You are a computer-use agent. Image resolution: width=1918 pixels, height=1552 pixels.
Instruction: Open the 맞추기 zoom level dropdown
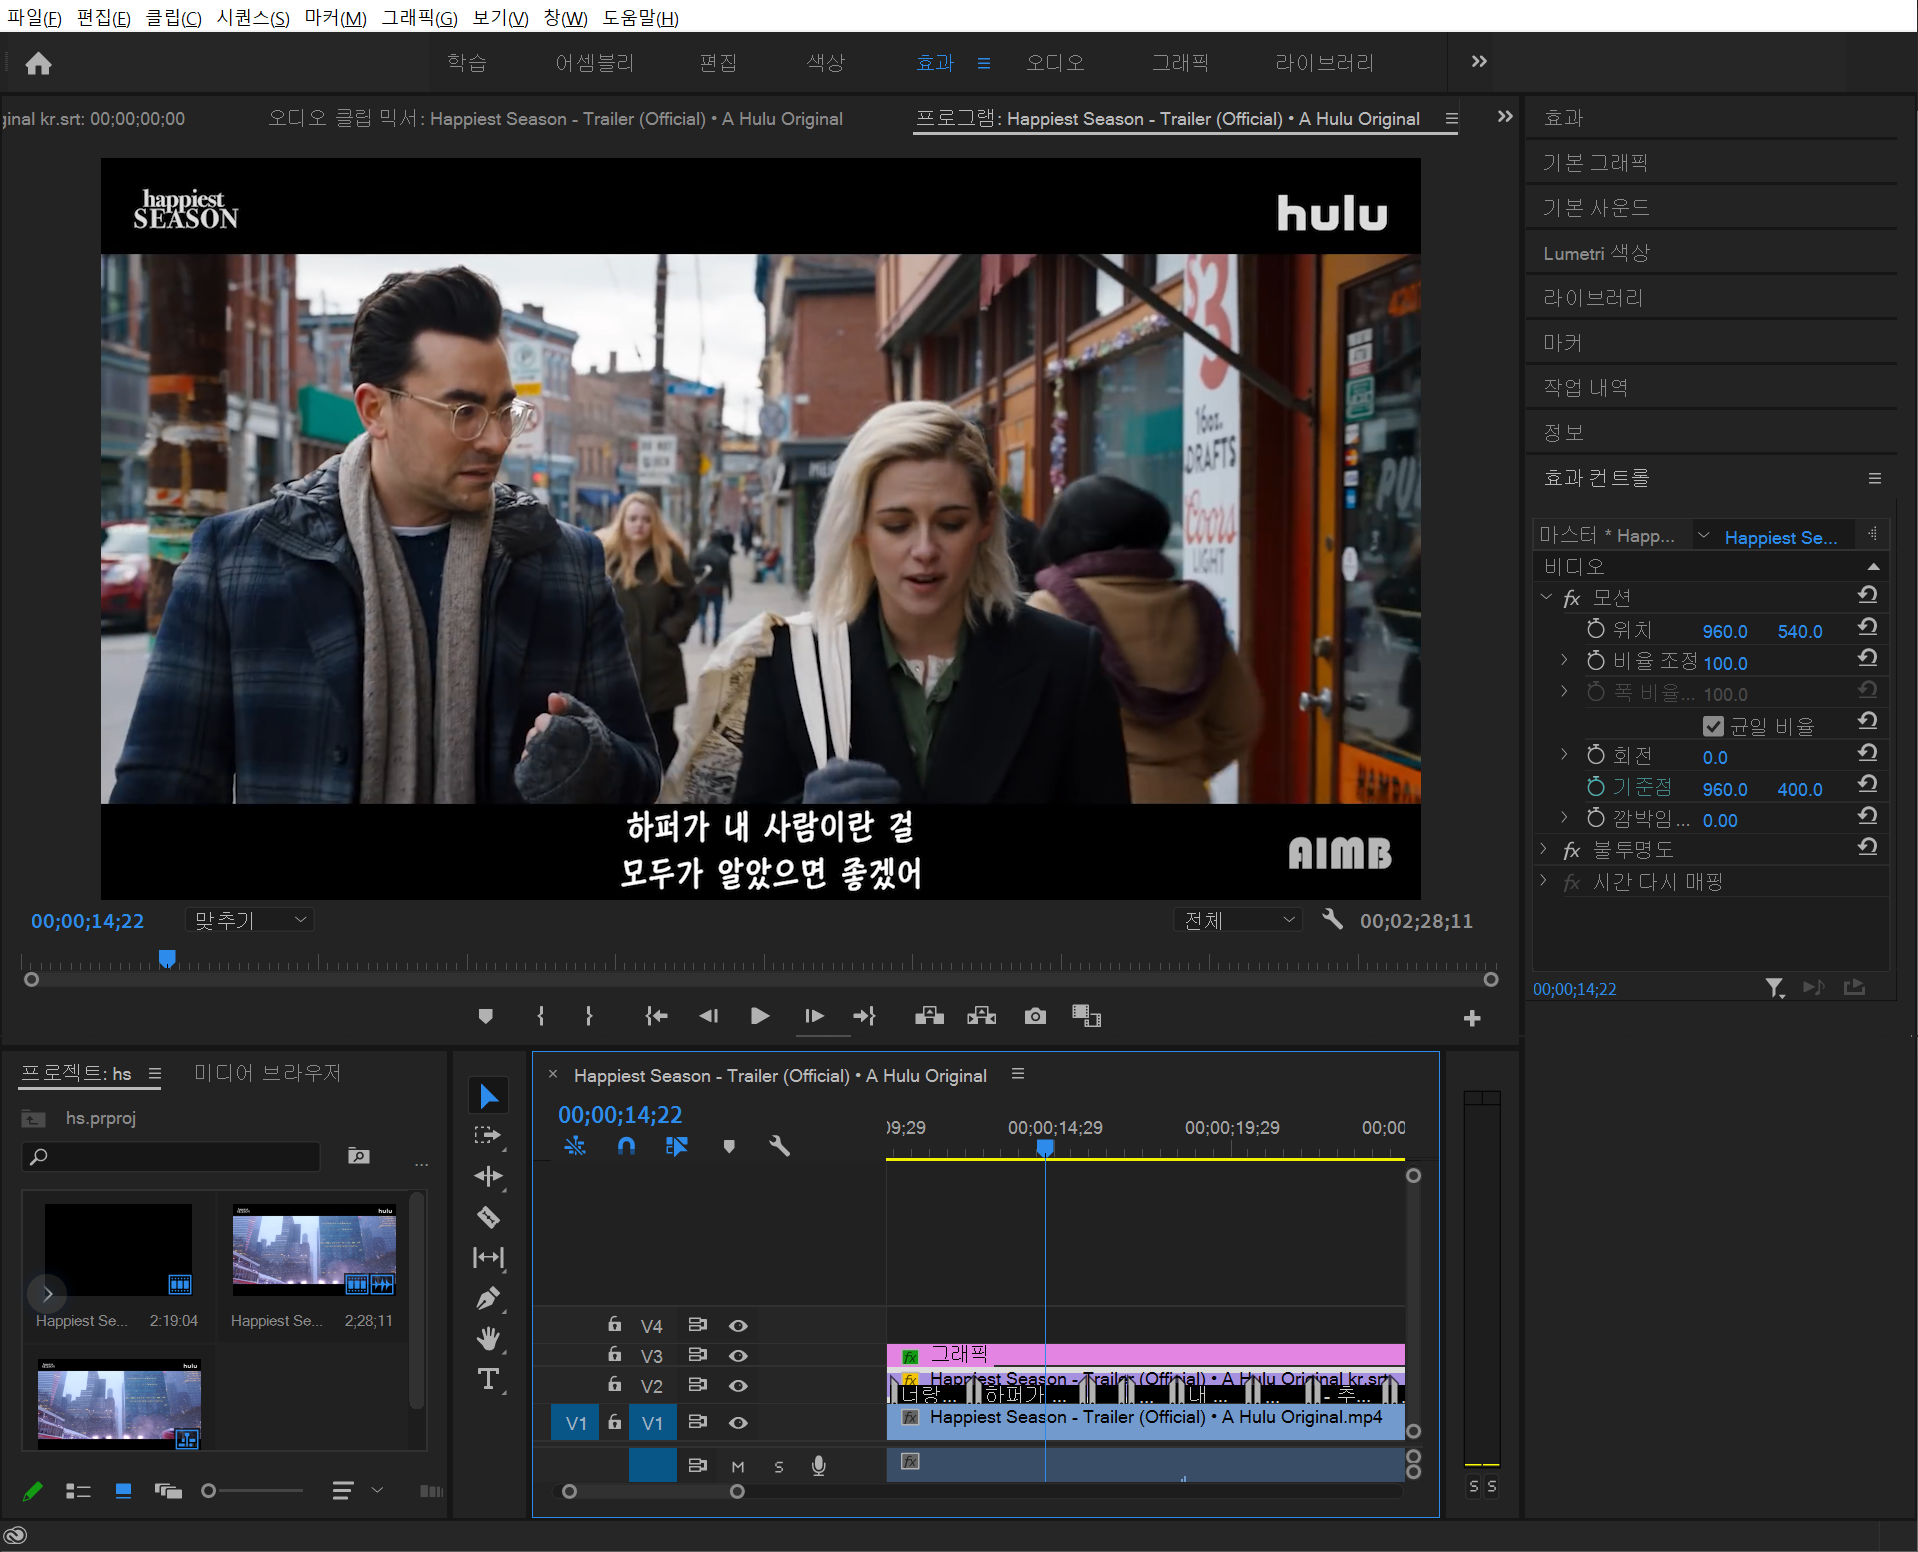tap(250, 920)
